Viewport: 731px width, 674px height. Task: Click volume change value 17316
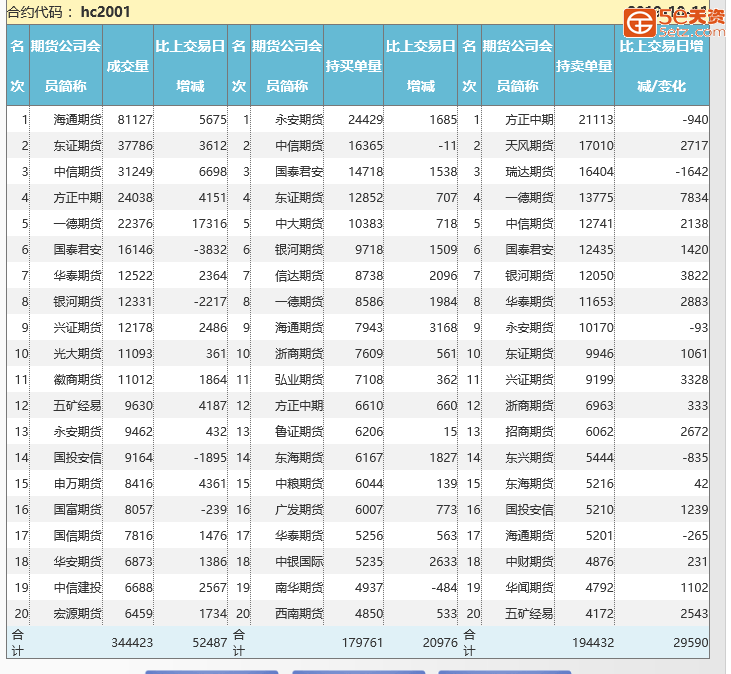[x=209, y=224]
